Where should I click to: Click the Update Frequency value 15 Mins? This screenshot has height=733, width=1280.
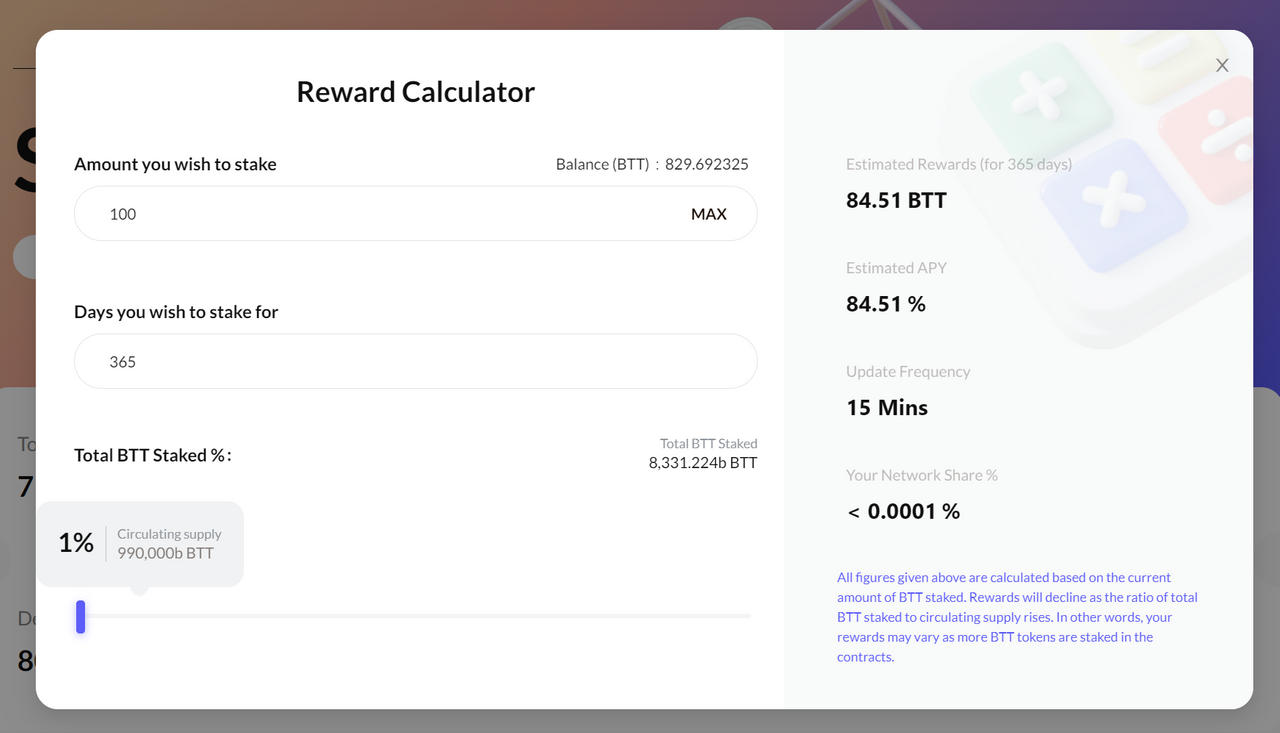click(x=886, y=407)
